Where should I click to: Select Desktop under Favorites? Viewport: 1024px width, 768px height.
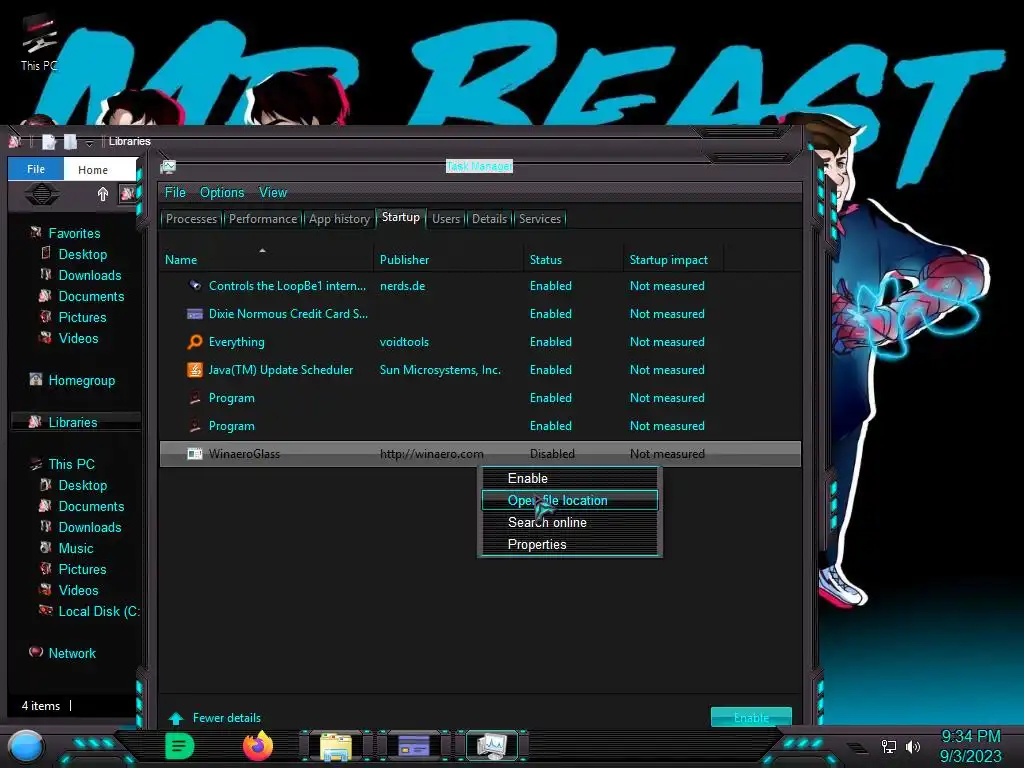click(x=82, y=254)
